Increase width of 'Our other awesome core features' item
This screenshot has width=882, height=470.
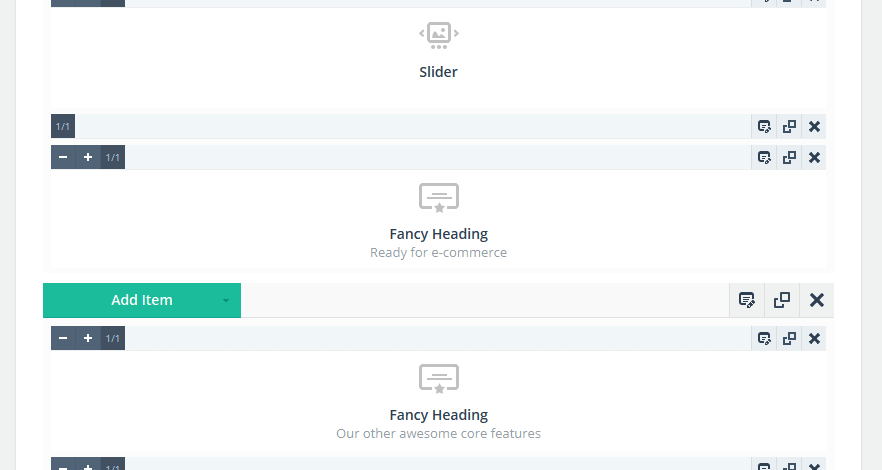coord(88,338)
